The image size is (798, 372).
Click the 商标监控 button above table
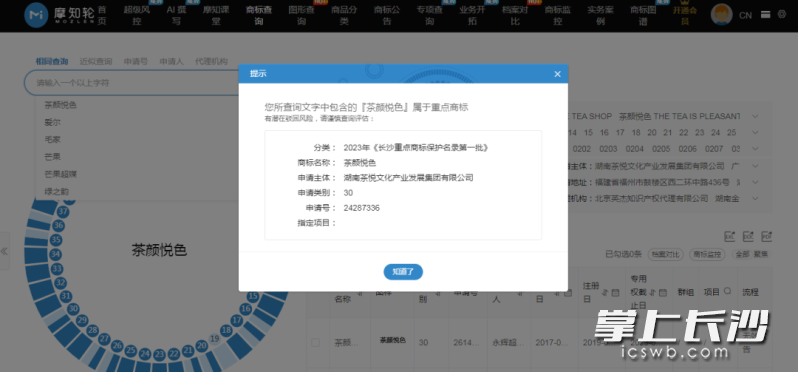(707, 254)
